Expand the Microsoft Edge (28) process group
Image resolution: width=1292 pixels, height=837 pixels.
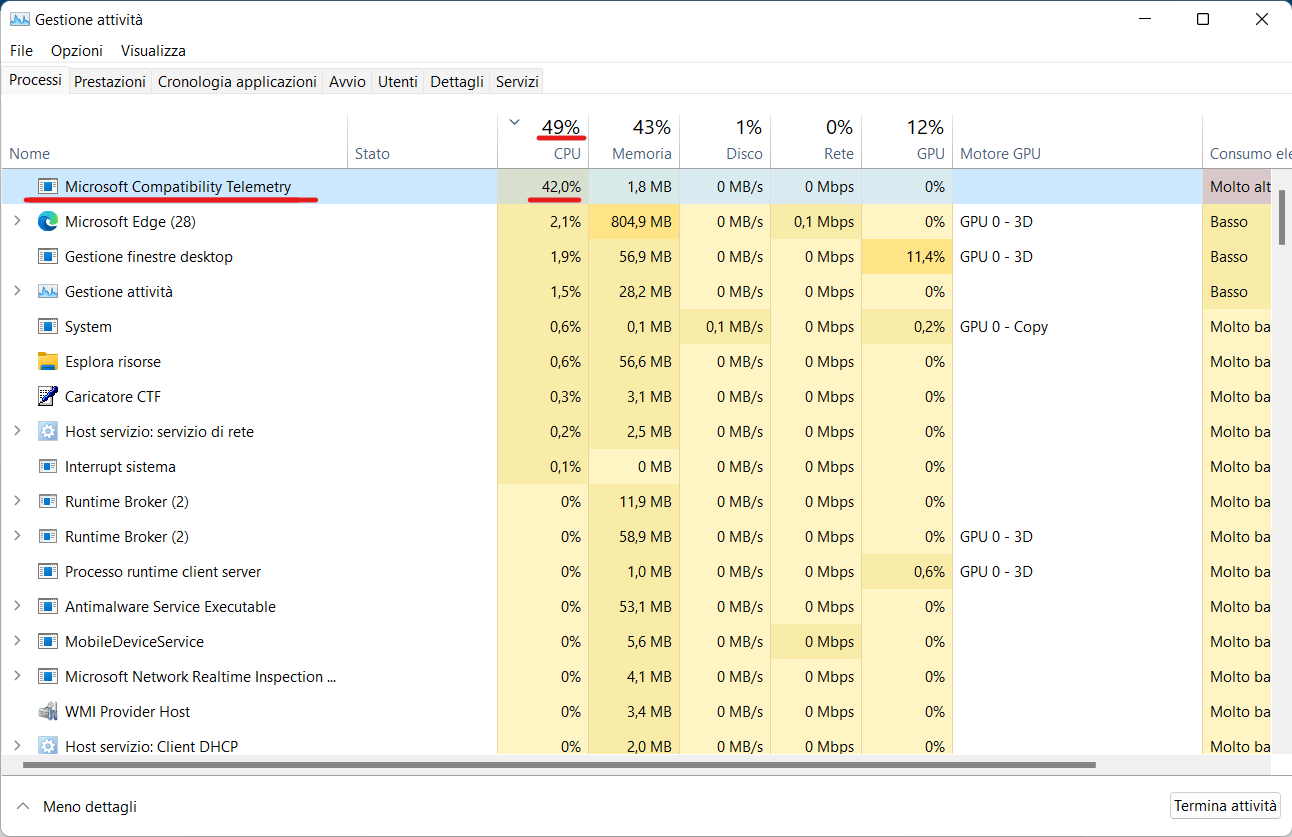tap(17, 221)
